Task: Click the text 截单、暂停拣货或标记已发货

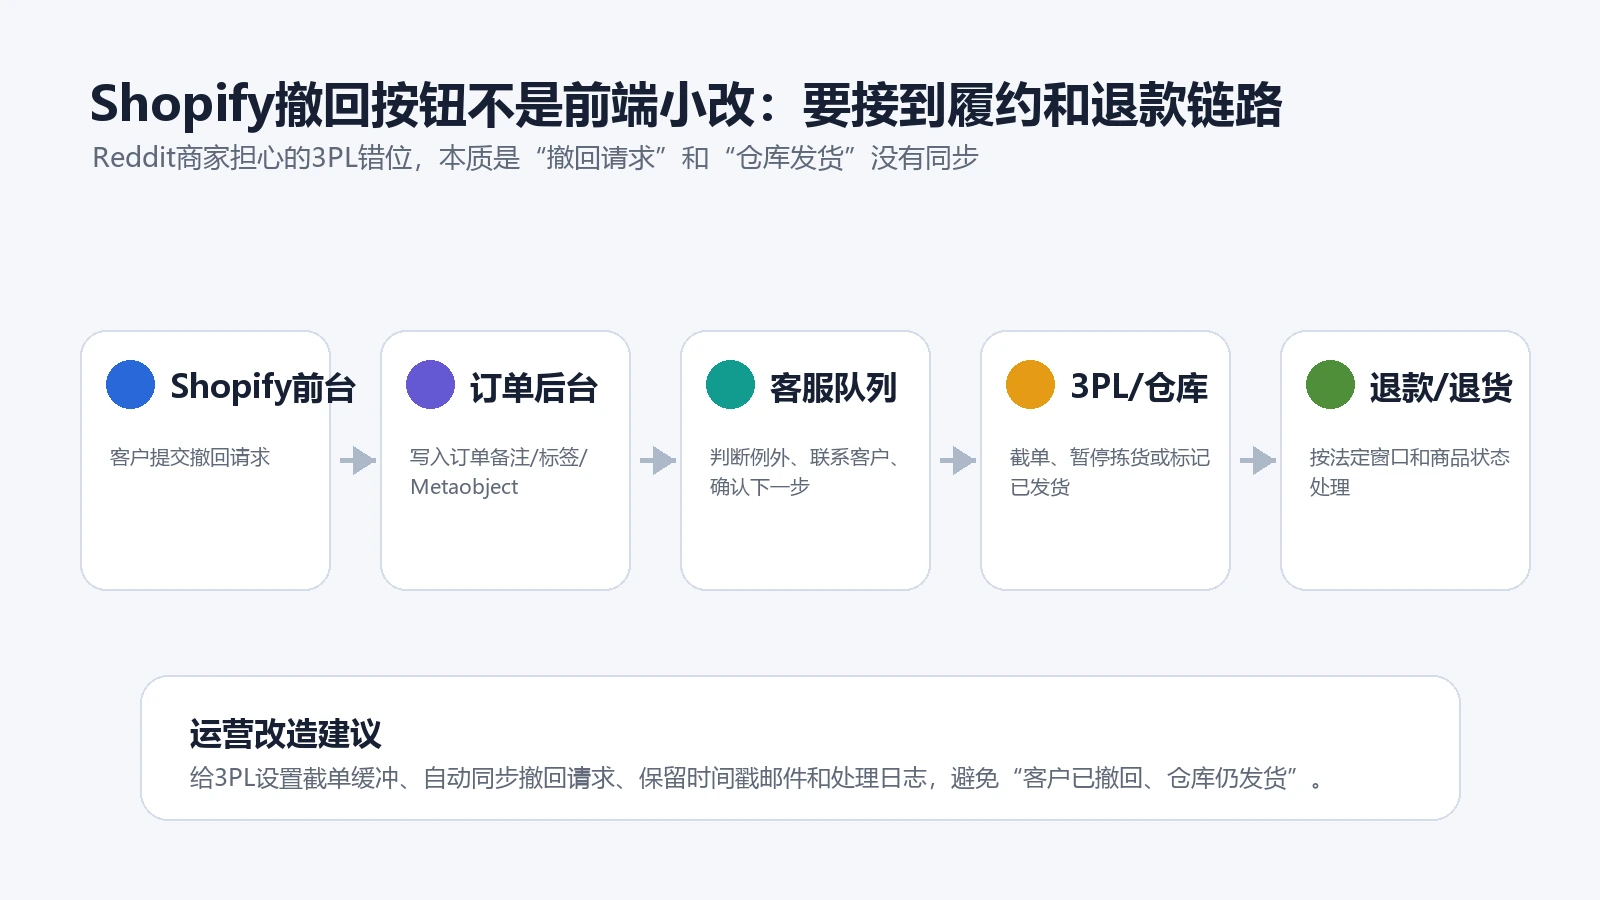Action: 1110,472
